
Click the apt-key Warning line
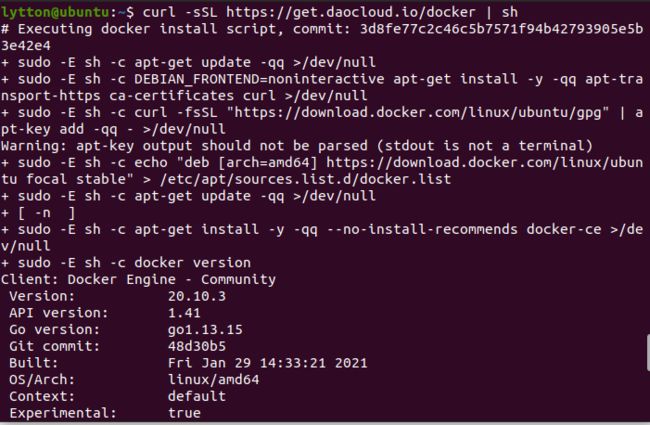(297, 146)
